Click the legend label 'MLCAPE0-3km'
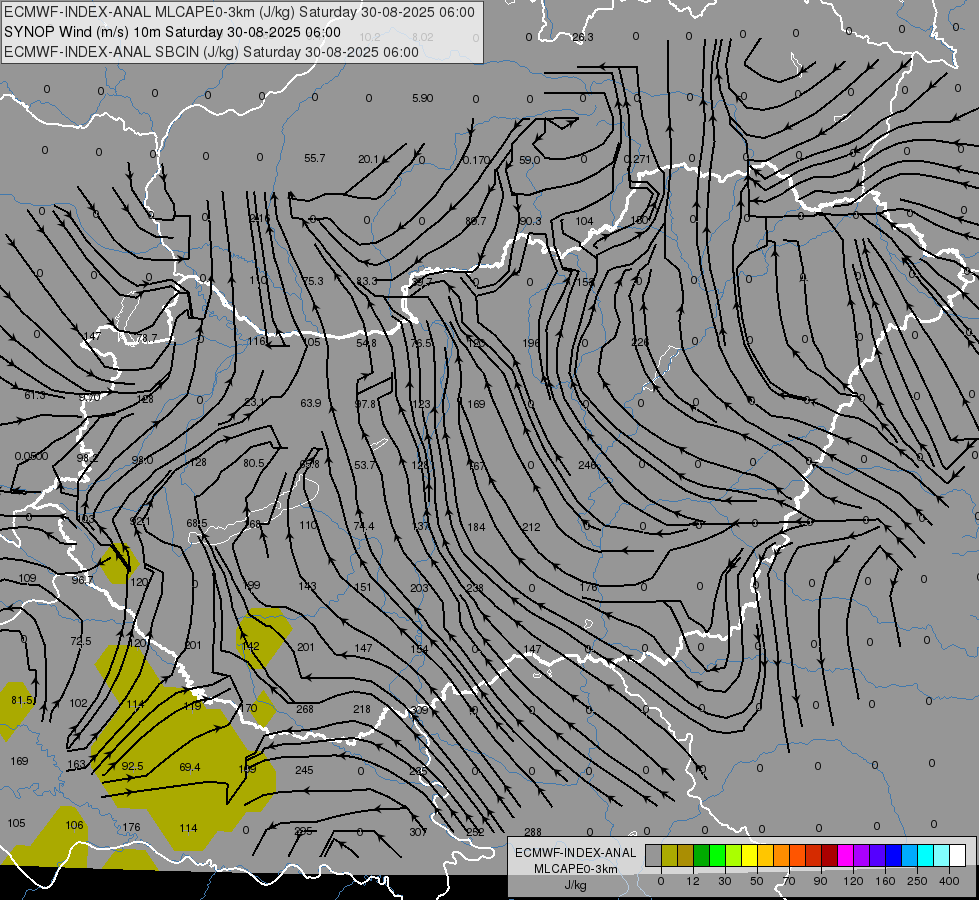Screen dimensions: 979x900 tap(575, 869)
